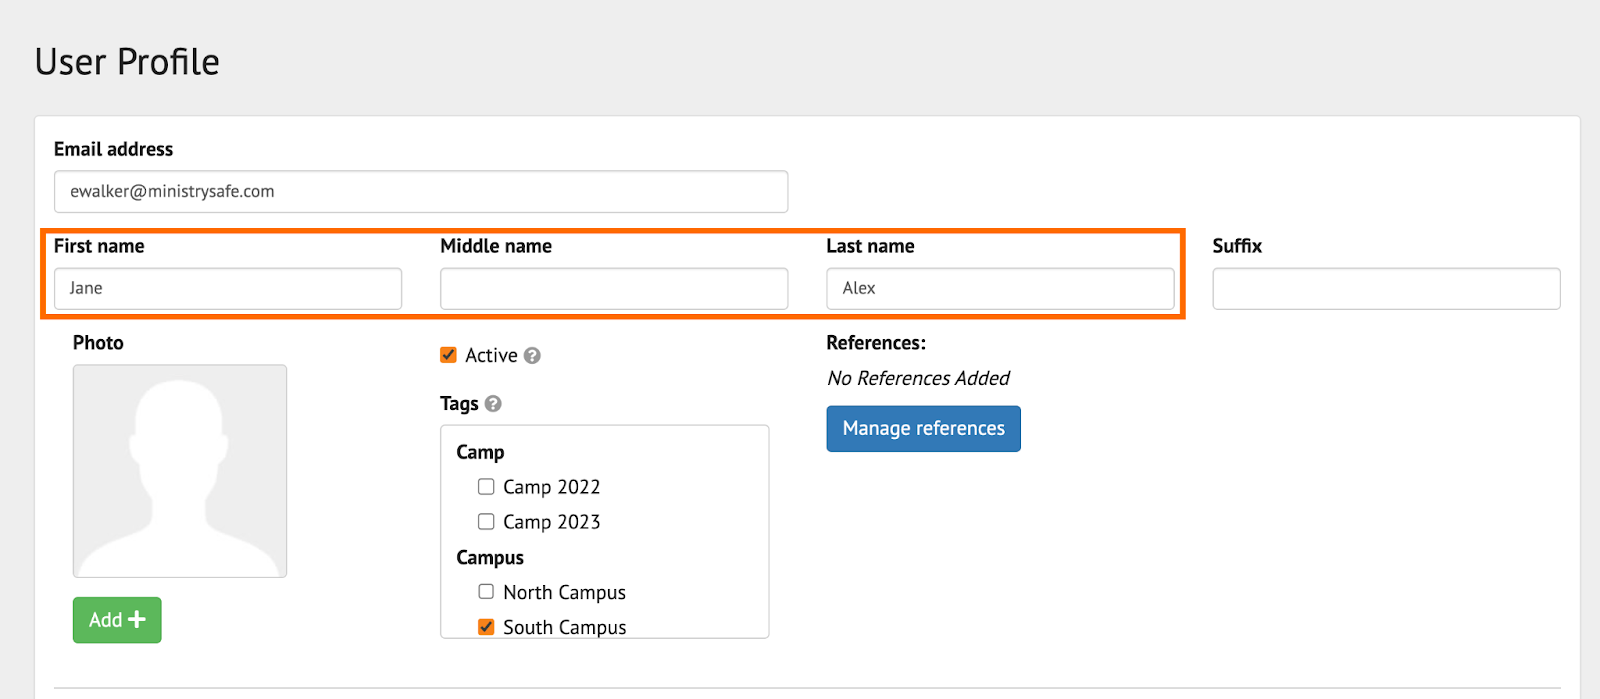Viewport: 1600px width, 699px height.
Task: Click the Email address label
Action: [x=113, y=149]
